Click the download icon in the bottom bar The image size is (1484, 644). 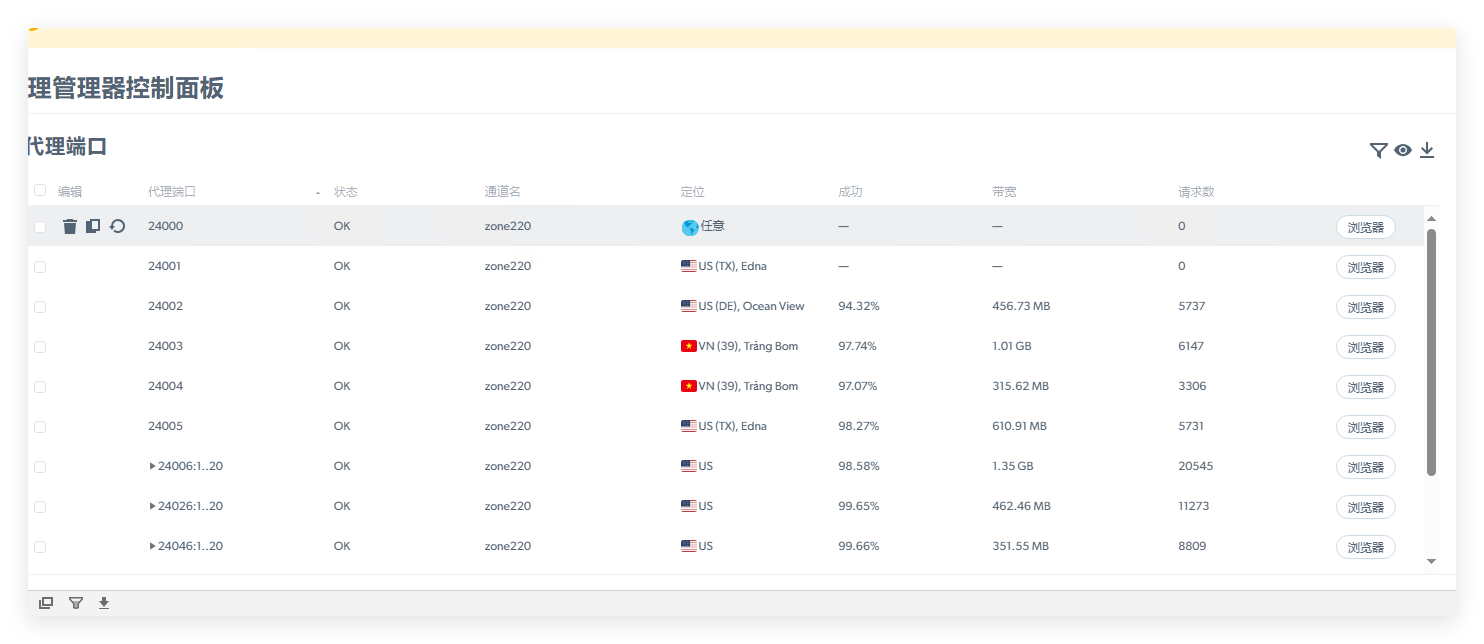point(104,603)
